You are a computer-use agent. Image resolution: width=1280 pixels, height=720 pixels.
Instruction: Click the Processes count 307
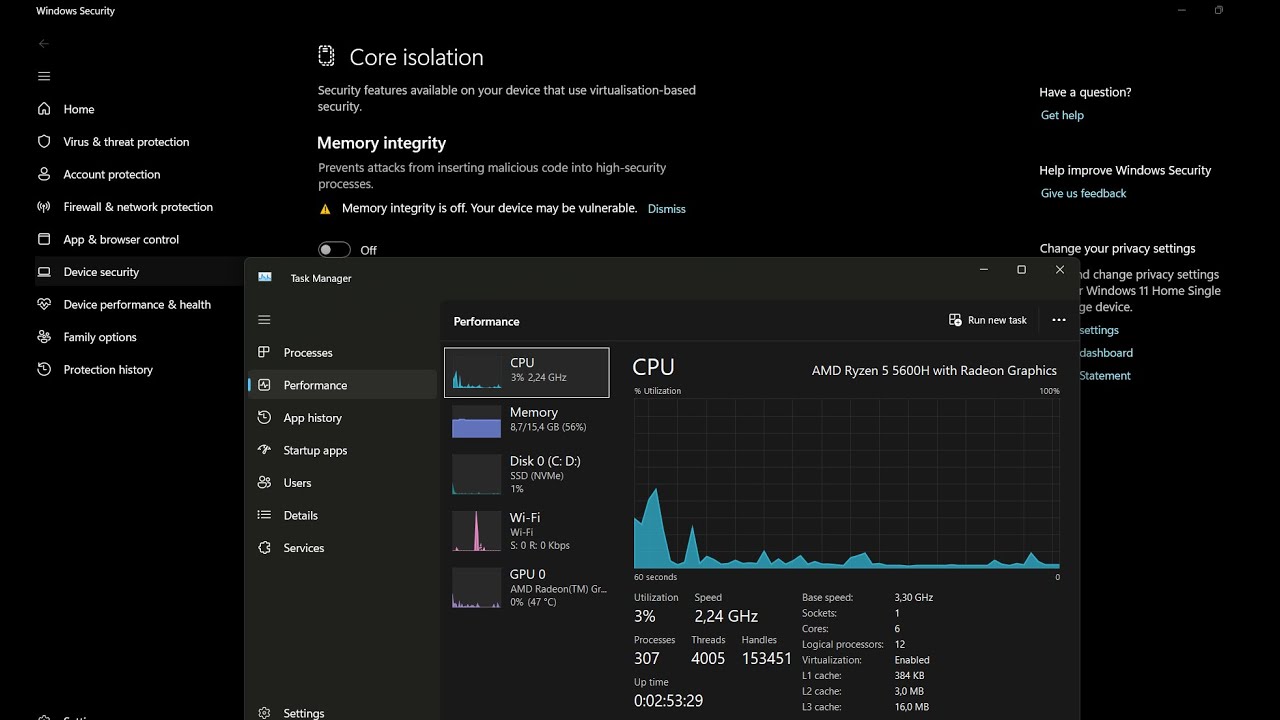point(647,659)
